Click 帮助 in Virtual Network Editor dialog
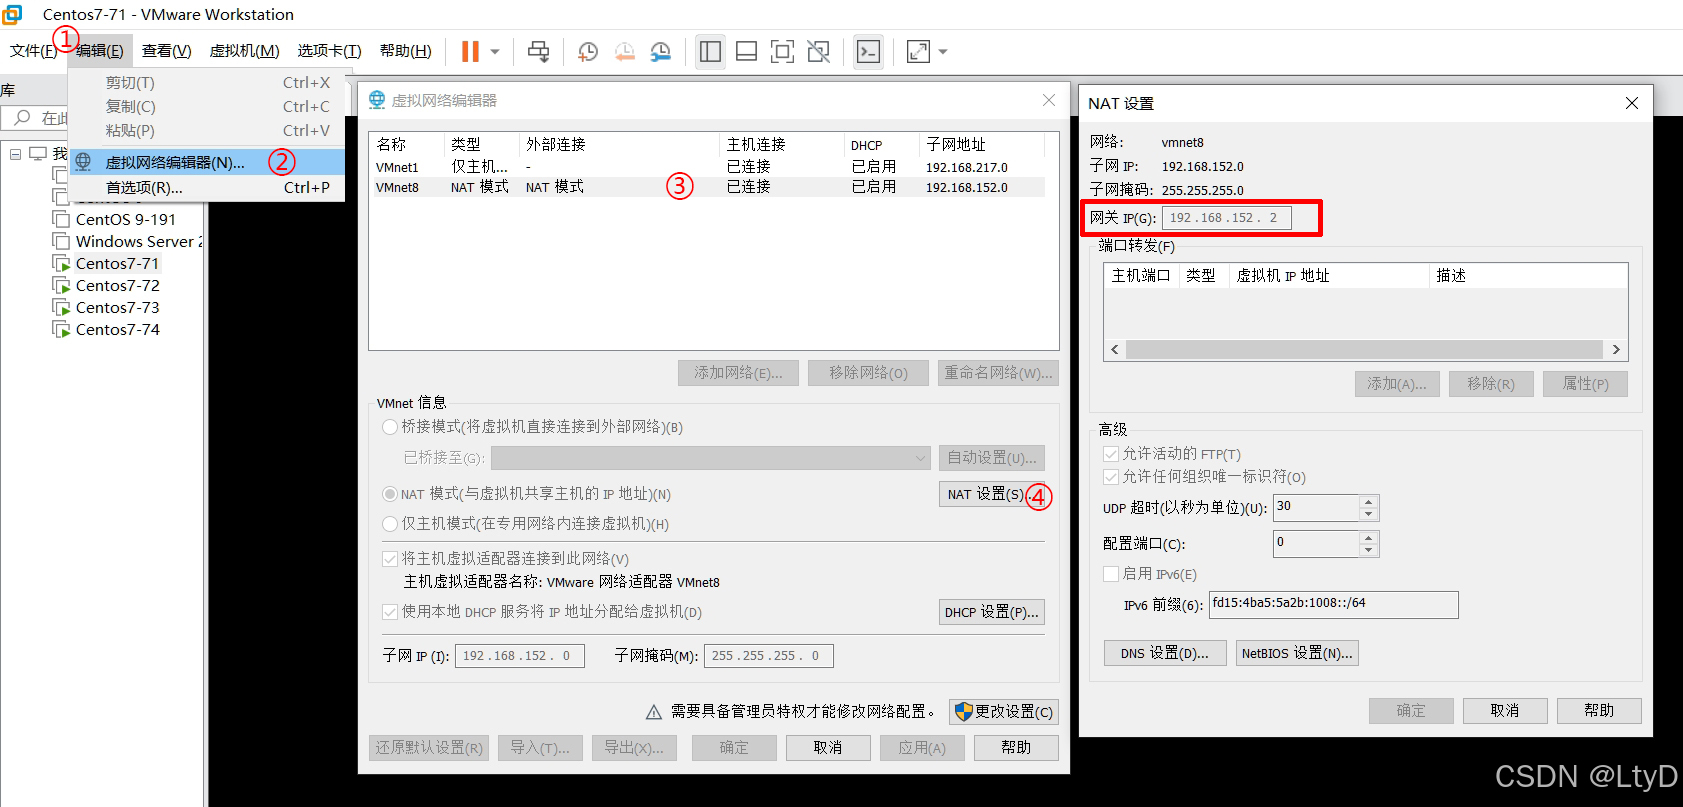 1016,747
